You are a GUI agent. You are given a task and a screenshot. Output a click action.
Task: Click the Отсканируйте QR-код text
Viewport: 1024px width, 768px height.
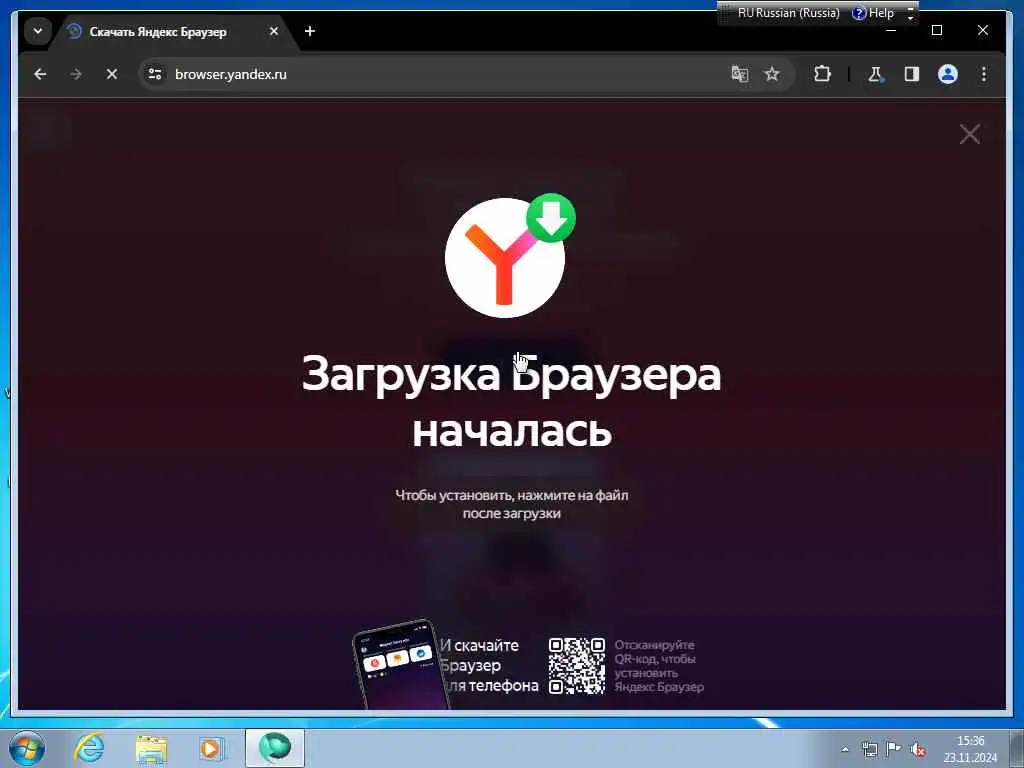(659, 665)
